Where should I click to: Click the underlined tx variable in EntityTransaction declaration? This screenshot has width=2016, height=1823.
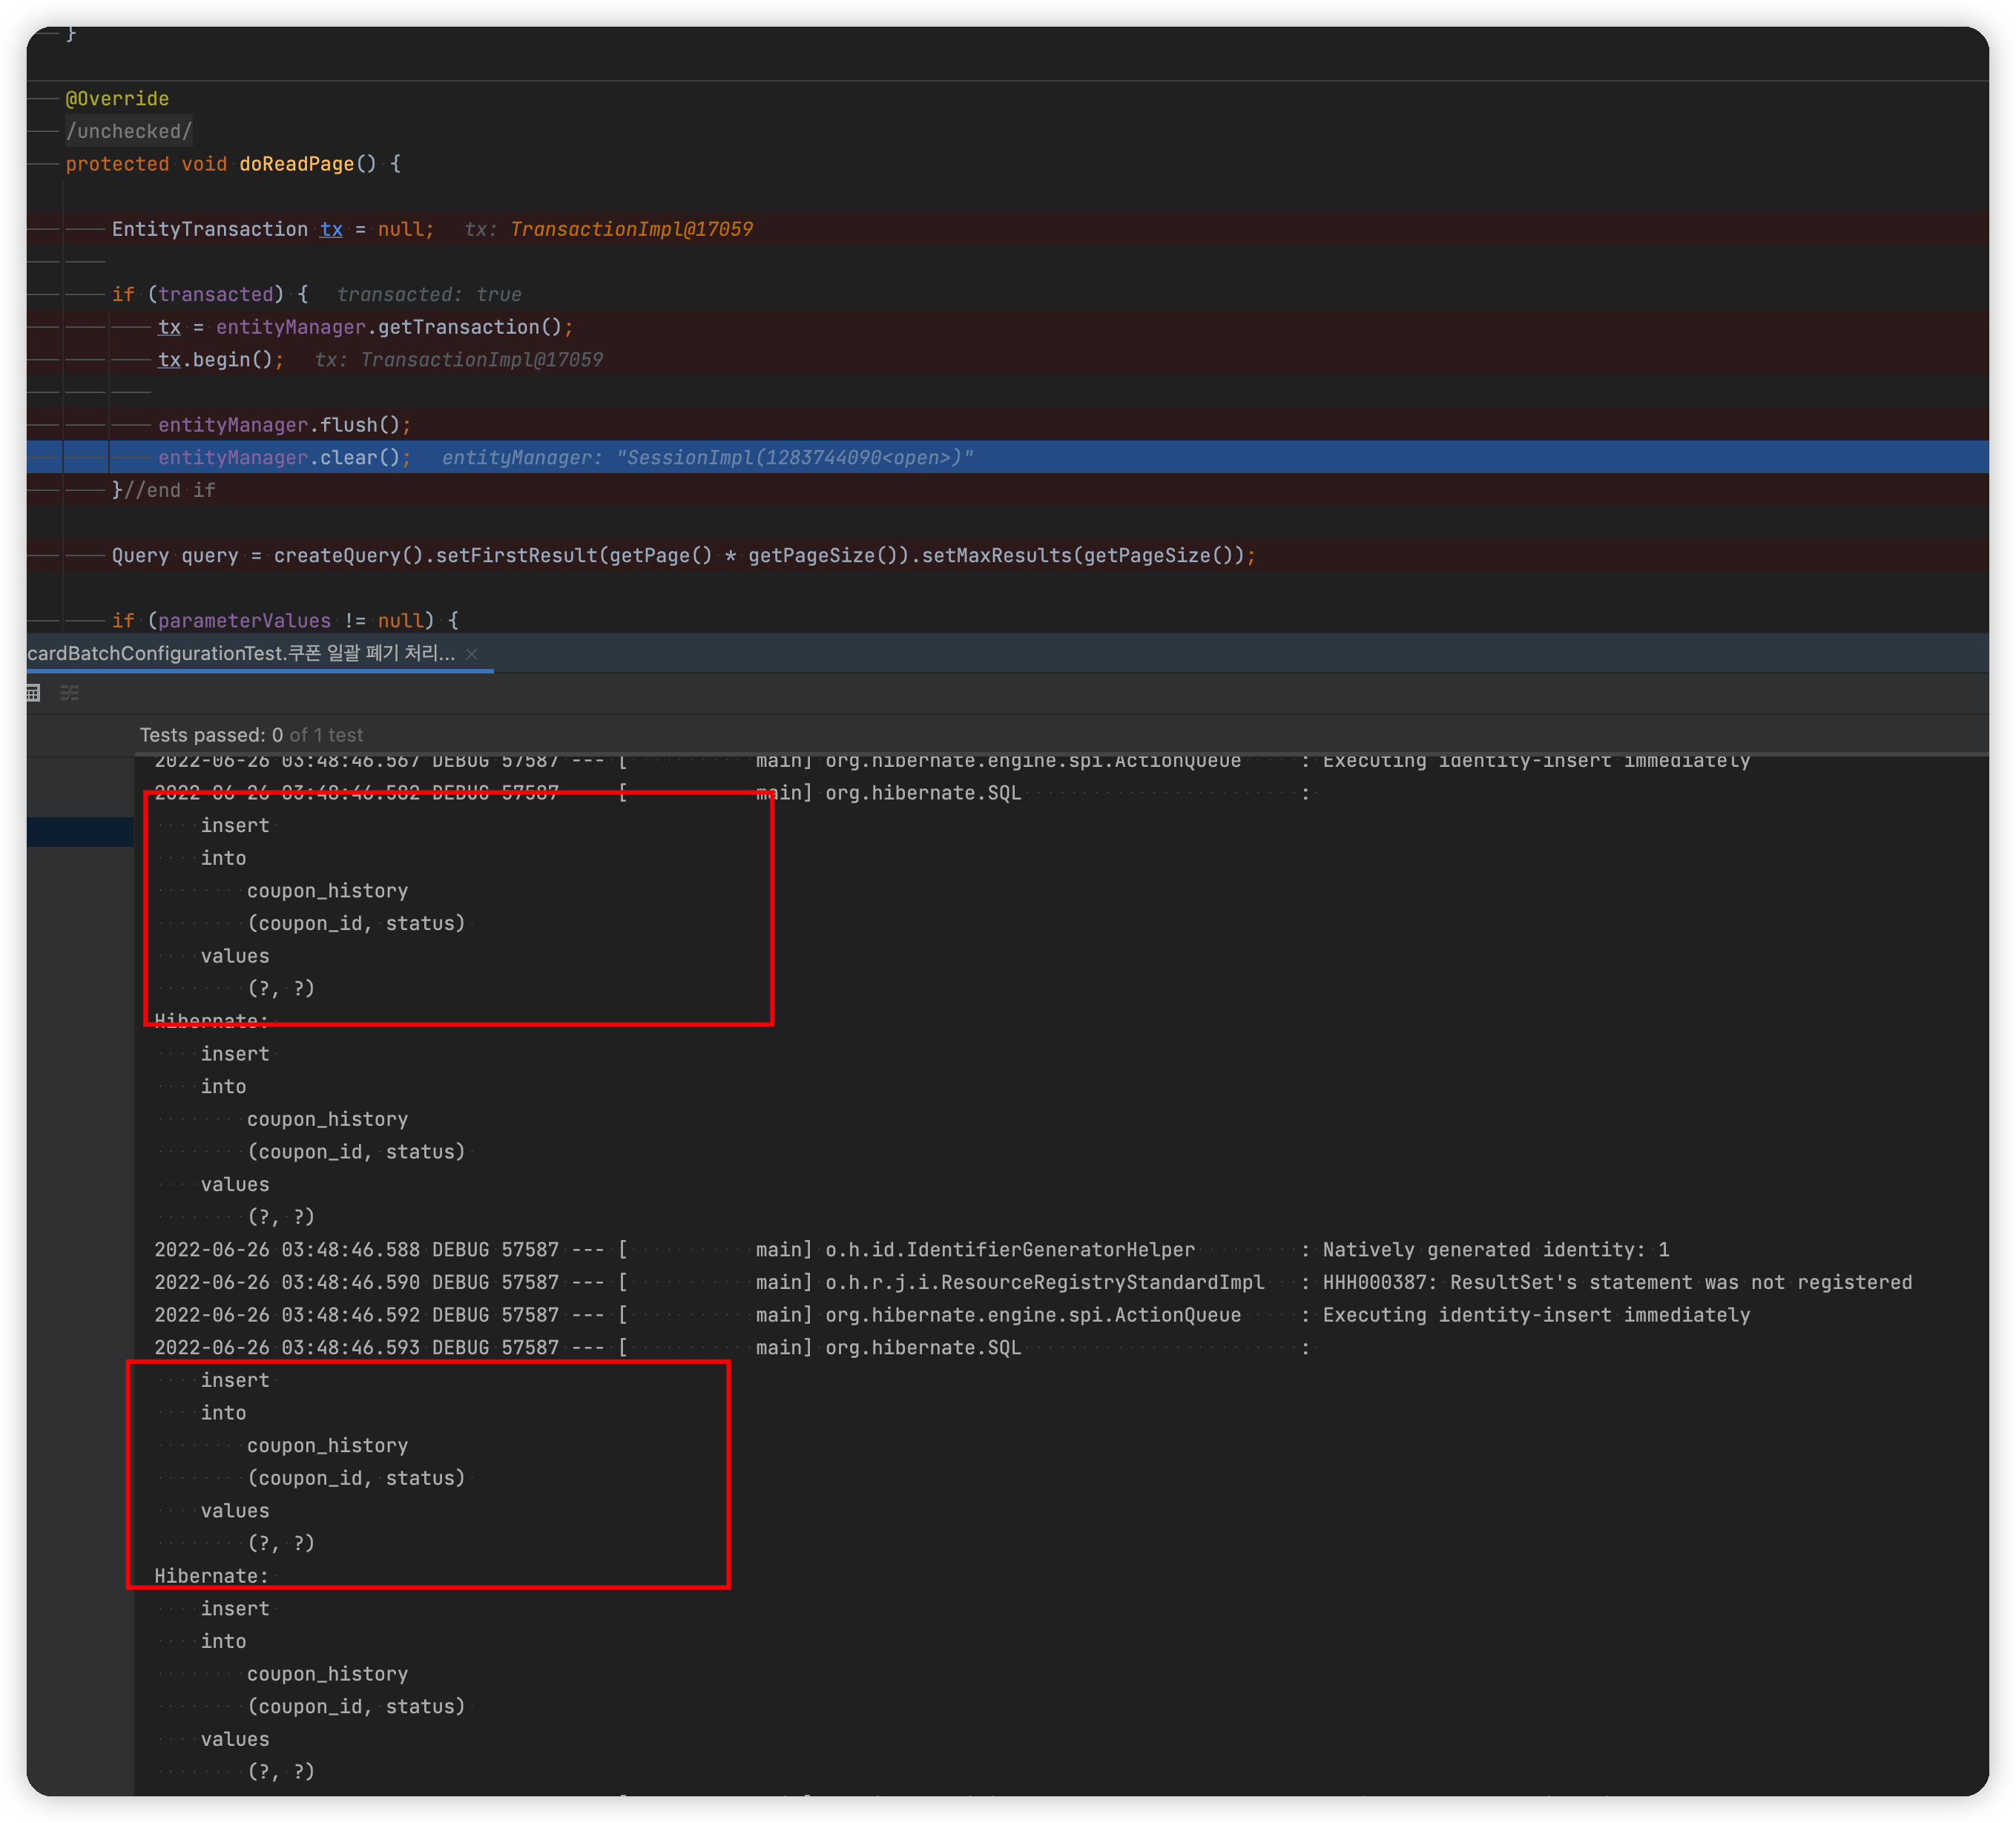pyautogui.click(x=331, y=229)
